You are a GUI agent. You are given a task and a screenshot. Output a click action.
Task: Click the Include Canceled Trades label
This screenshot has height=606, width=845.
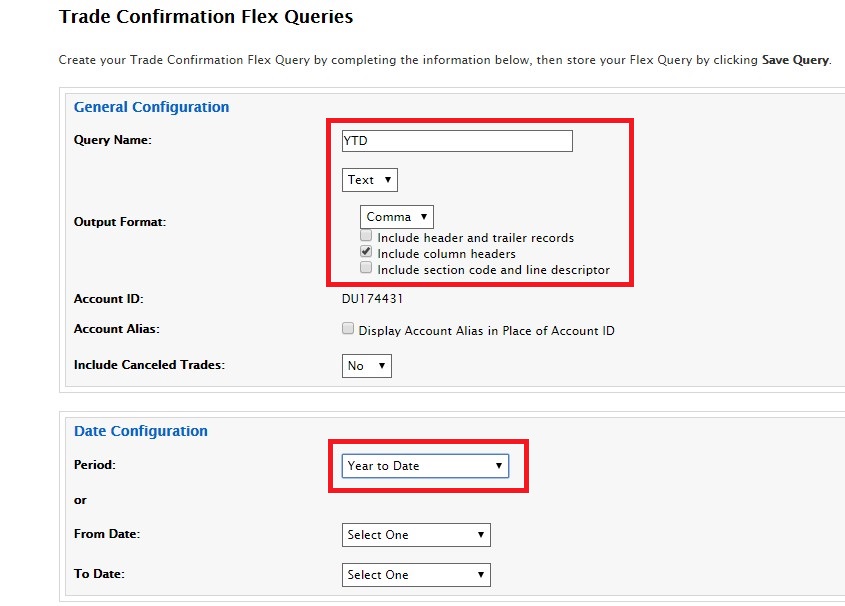point(149,365)
